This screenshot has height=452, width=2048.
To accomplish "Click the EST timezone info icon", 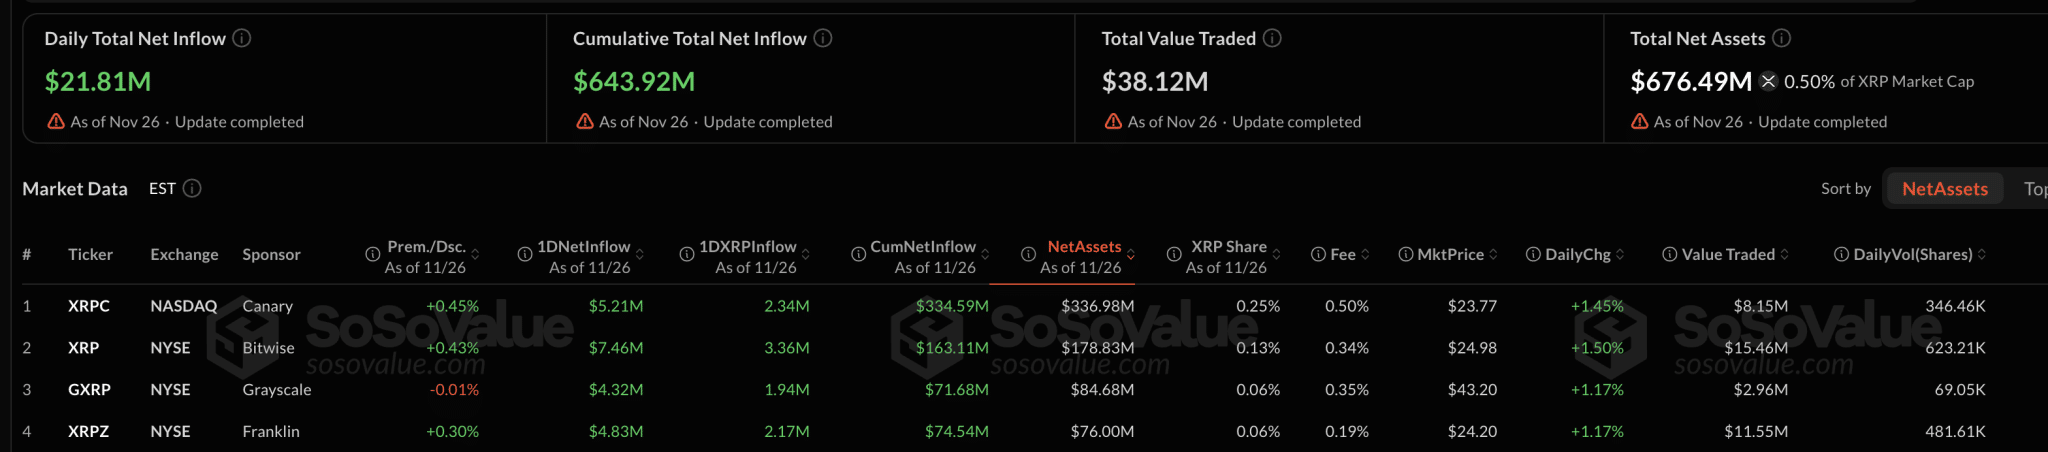I will point(192,188).
